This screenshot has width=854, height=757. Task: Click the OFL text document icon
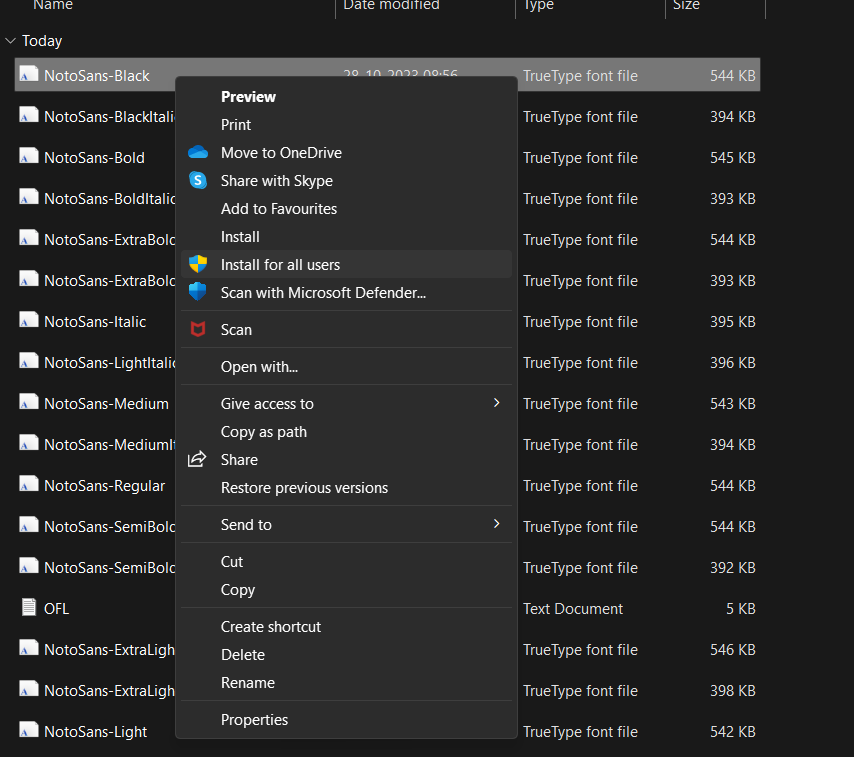tap(29, 608)
